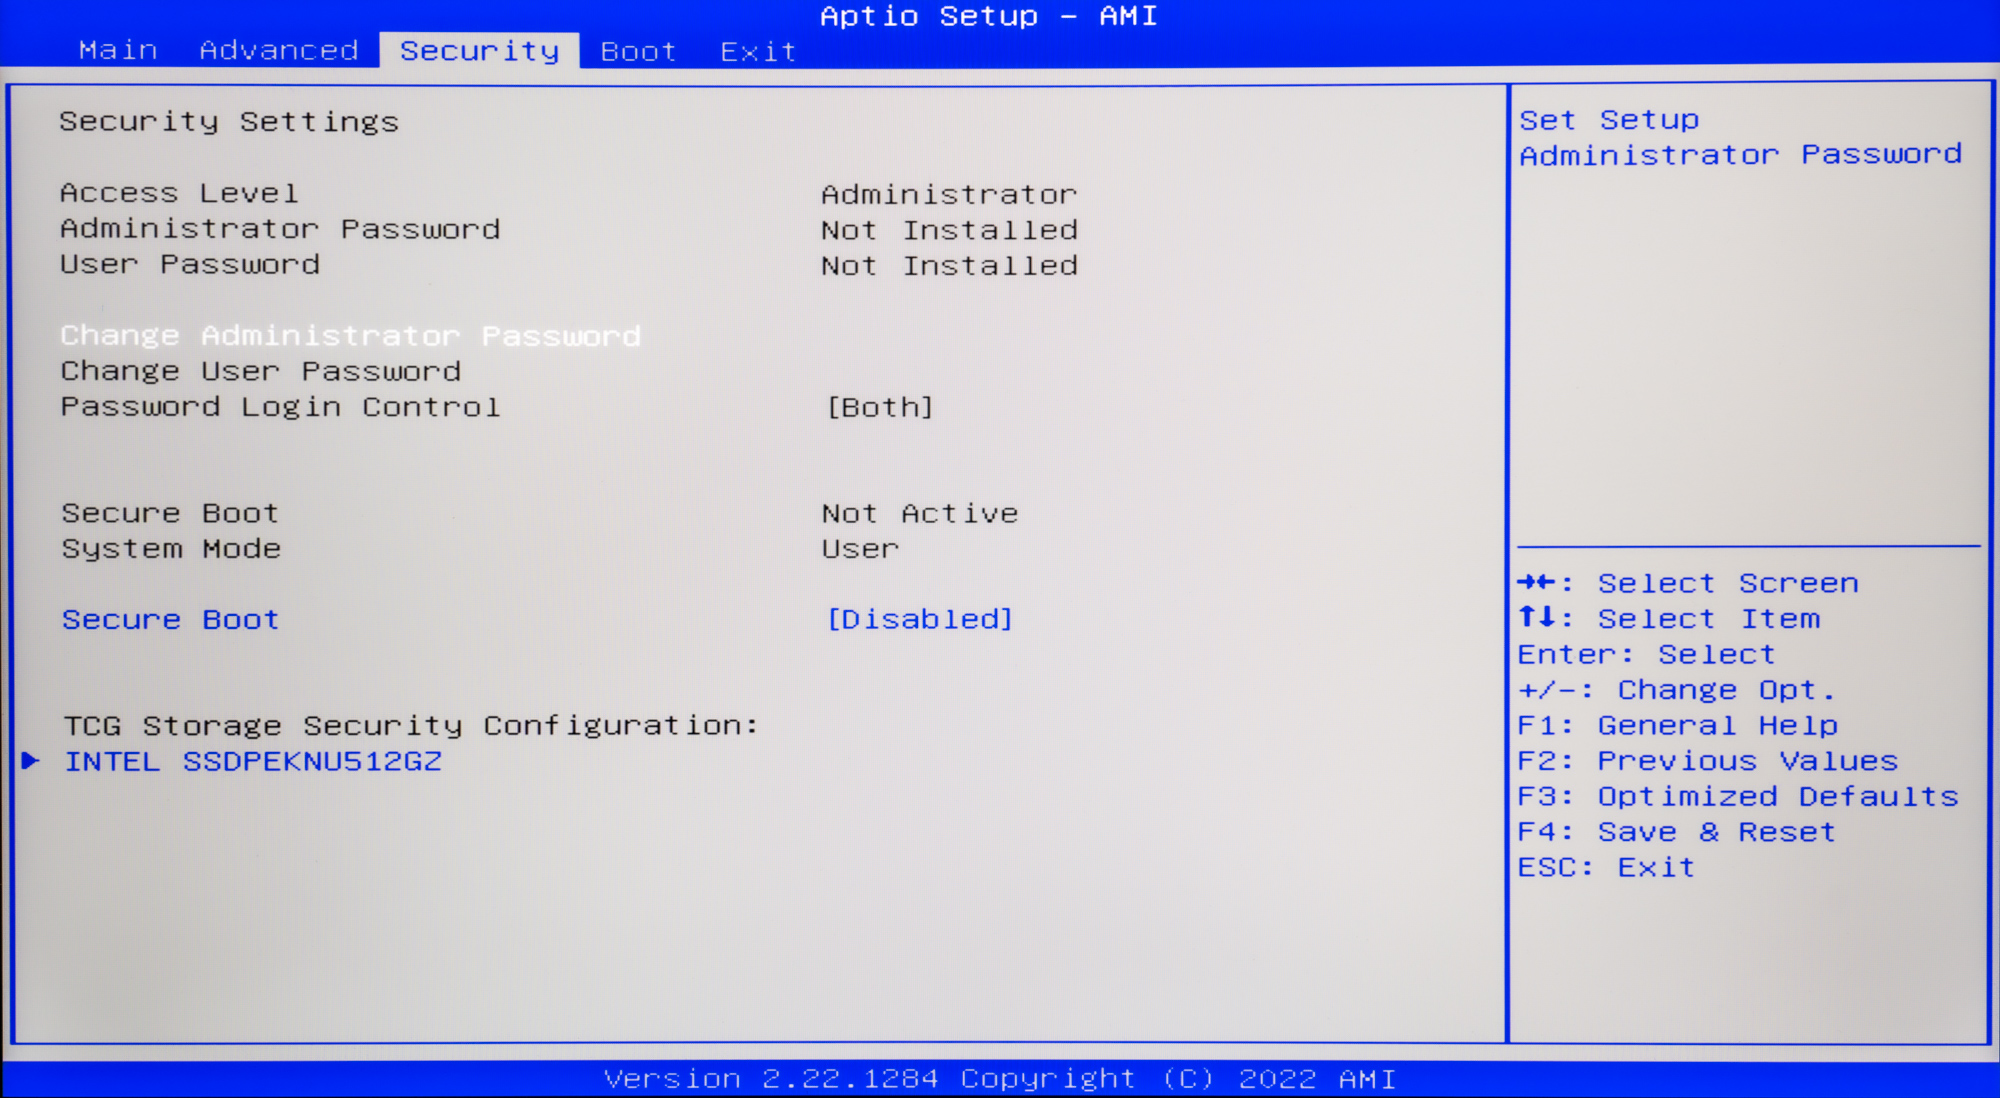Open Password Login Control [Both] option

coord(880,408)
